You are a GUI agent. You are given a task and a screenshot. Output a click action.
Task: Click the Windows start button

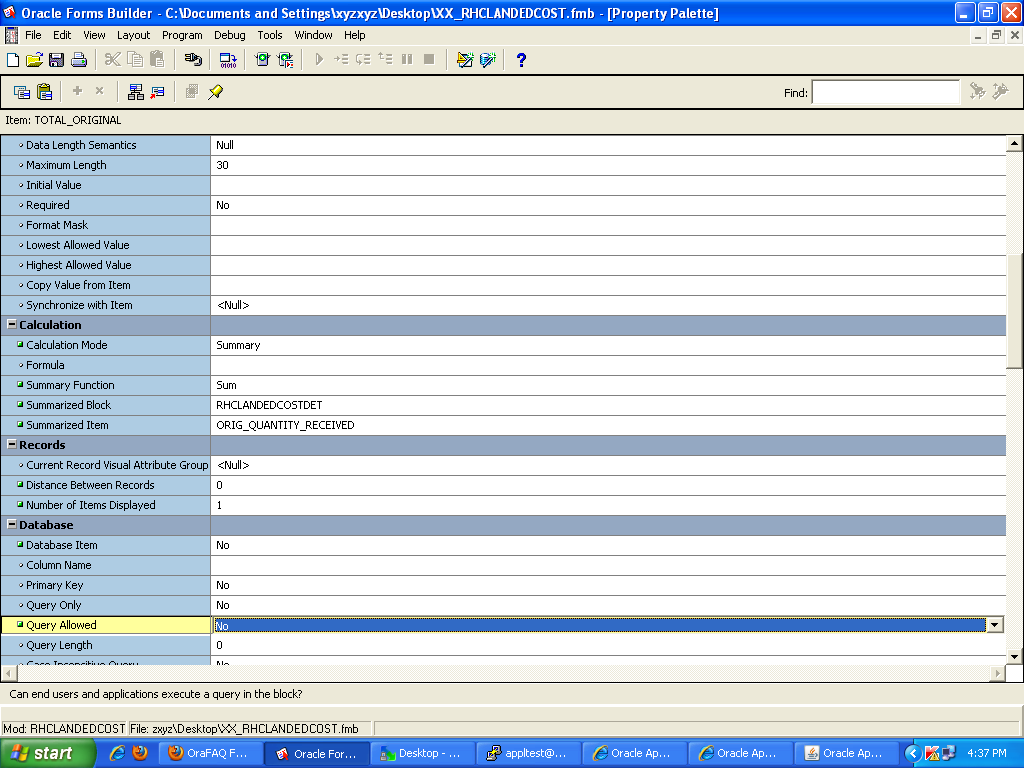pyautogui.click(x=48, y=753)
